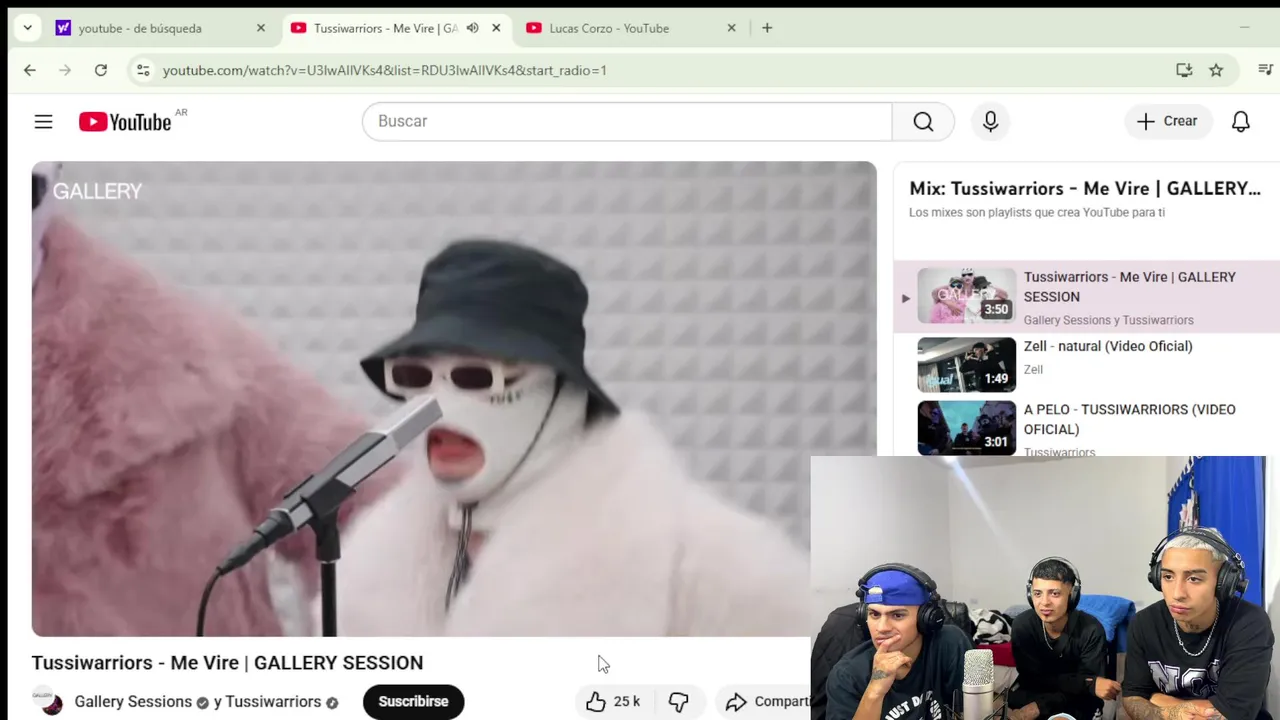Mute tab via speaker icon
Image resolution: width=1280 pixels, height=720 pixels.
coord(472,28)
